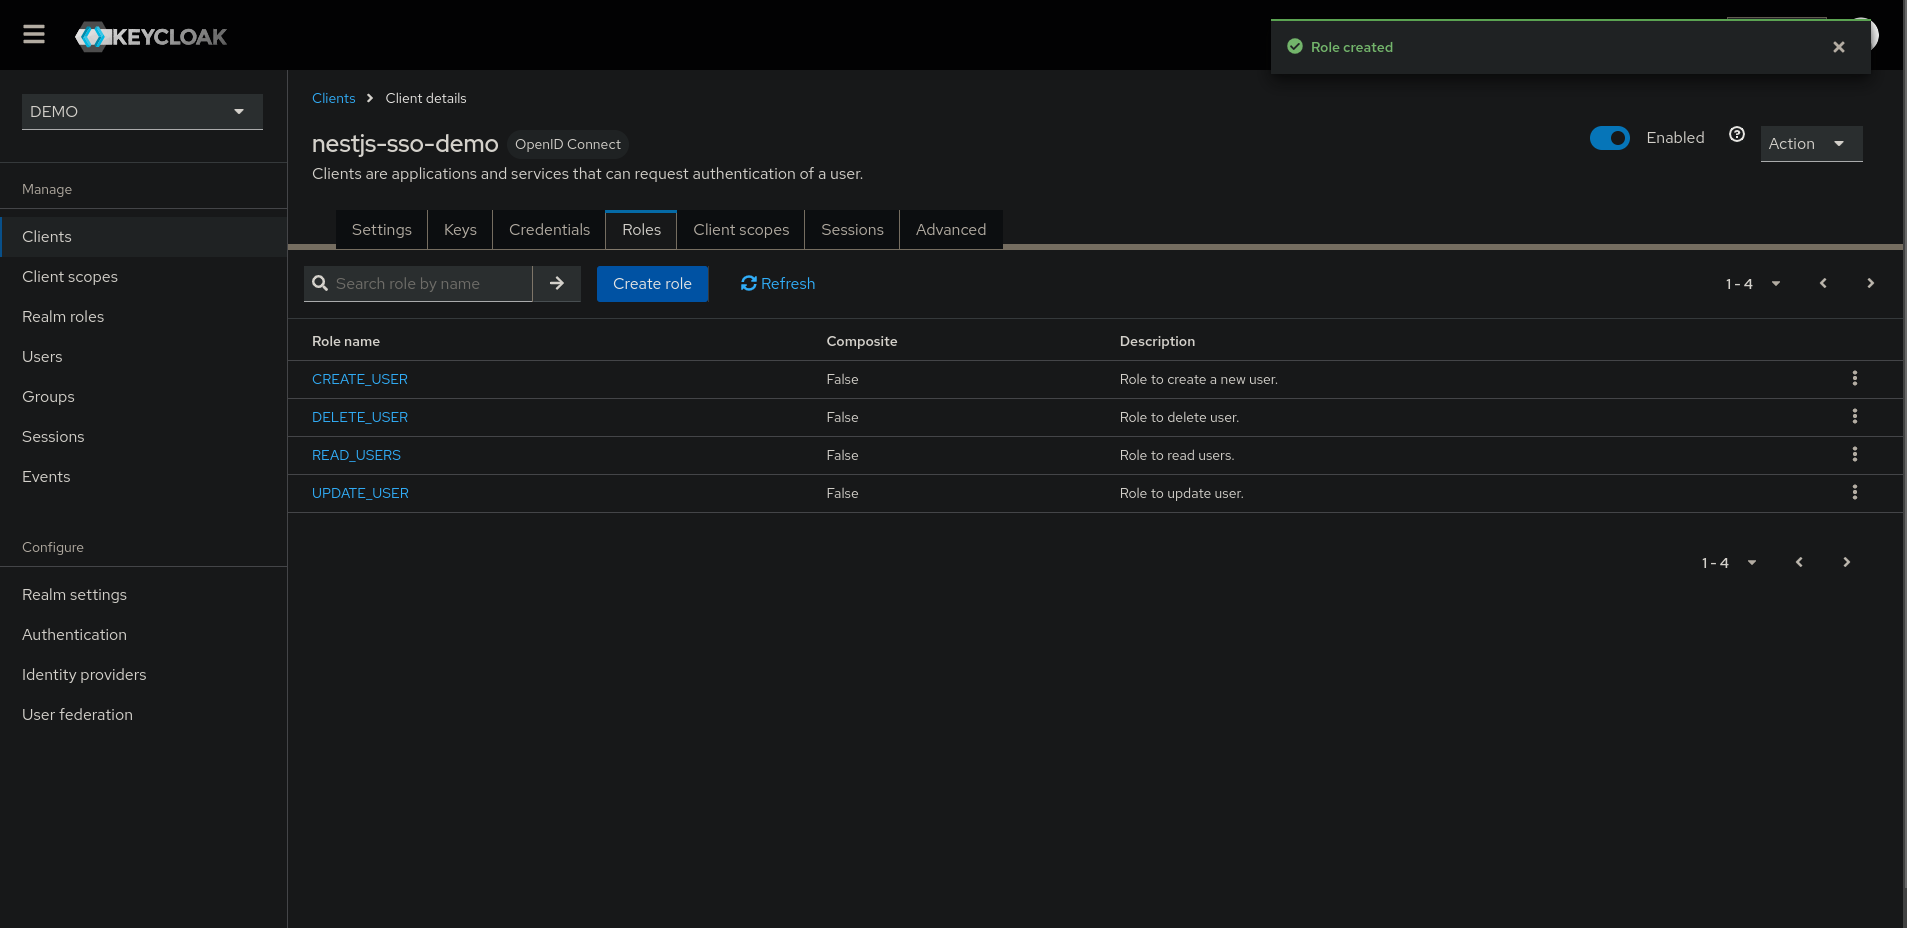The height and width of the screenshot is (928, 1907).
Task: Select the Roles tab
Action: coord(641,230)
